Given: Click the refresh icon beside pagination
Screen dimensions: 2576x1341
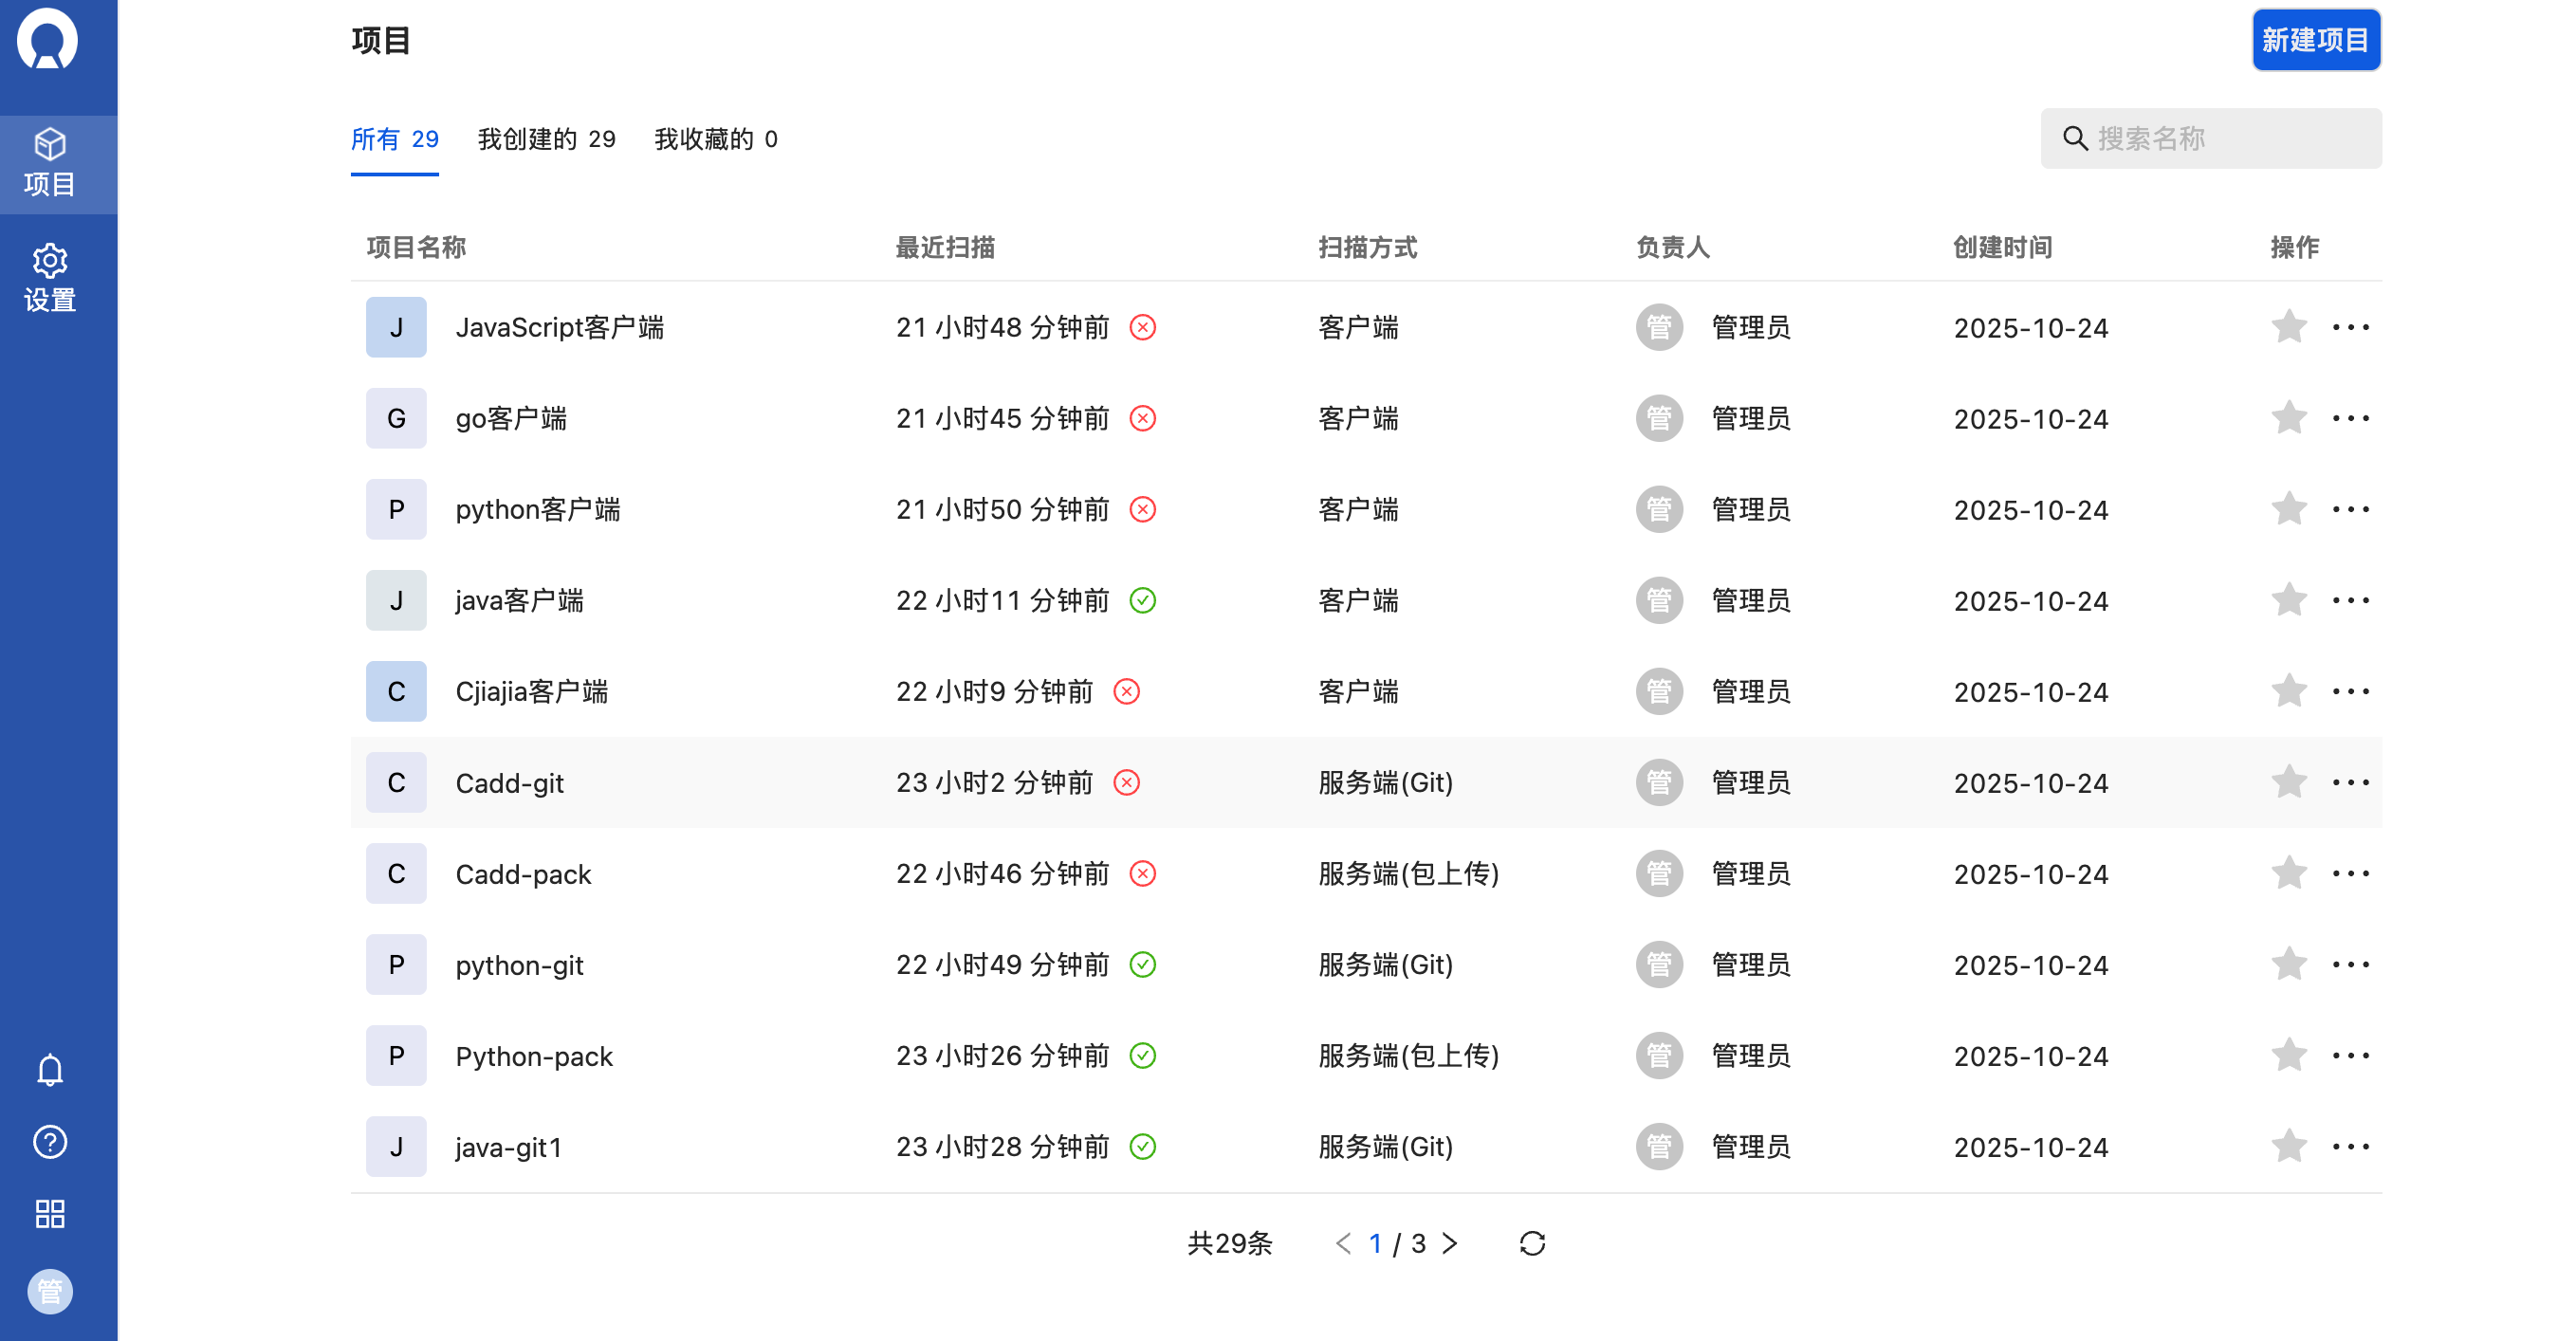Looking at the screenshot, I should (x=1532, y=1243).
